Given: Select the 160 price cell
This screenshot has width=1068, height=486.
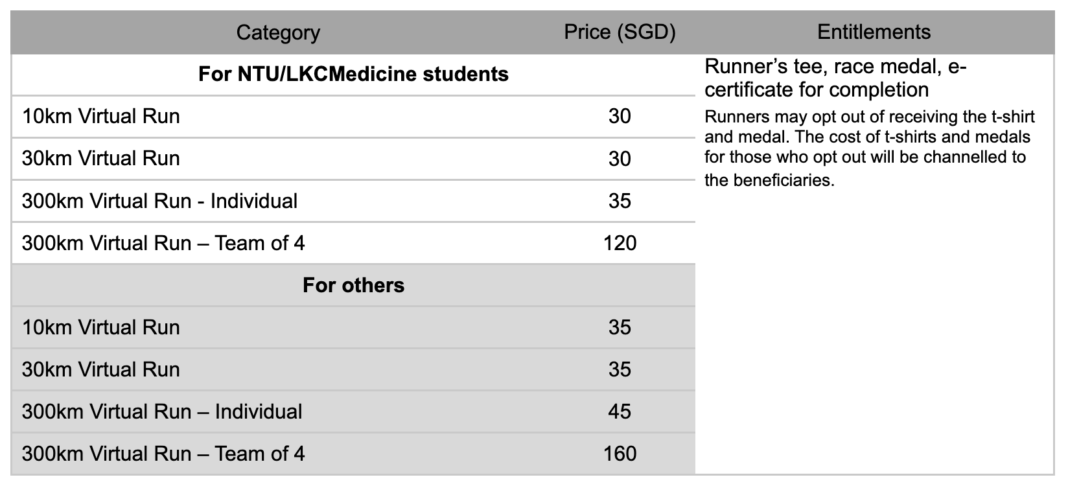Looking at the screenshot, I should point(619,454).
